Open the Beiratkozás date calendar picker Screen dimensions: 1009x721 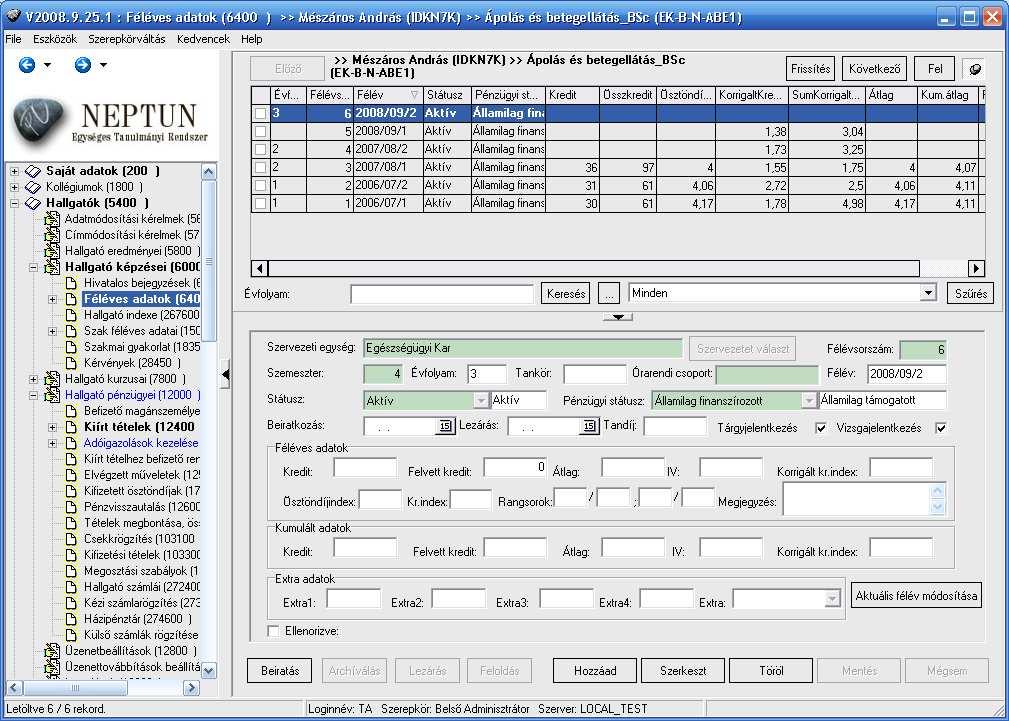(x=445, y=426)
